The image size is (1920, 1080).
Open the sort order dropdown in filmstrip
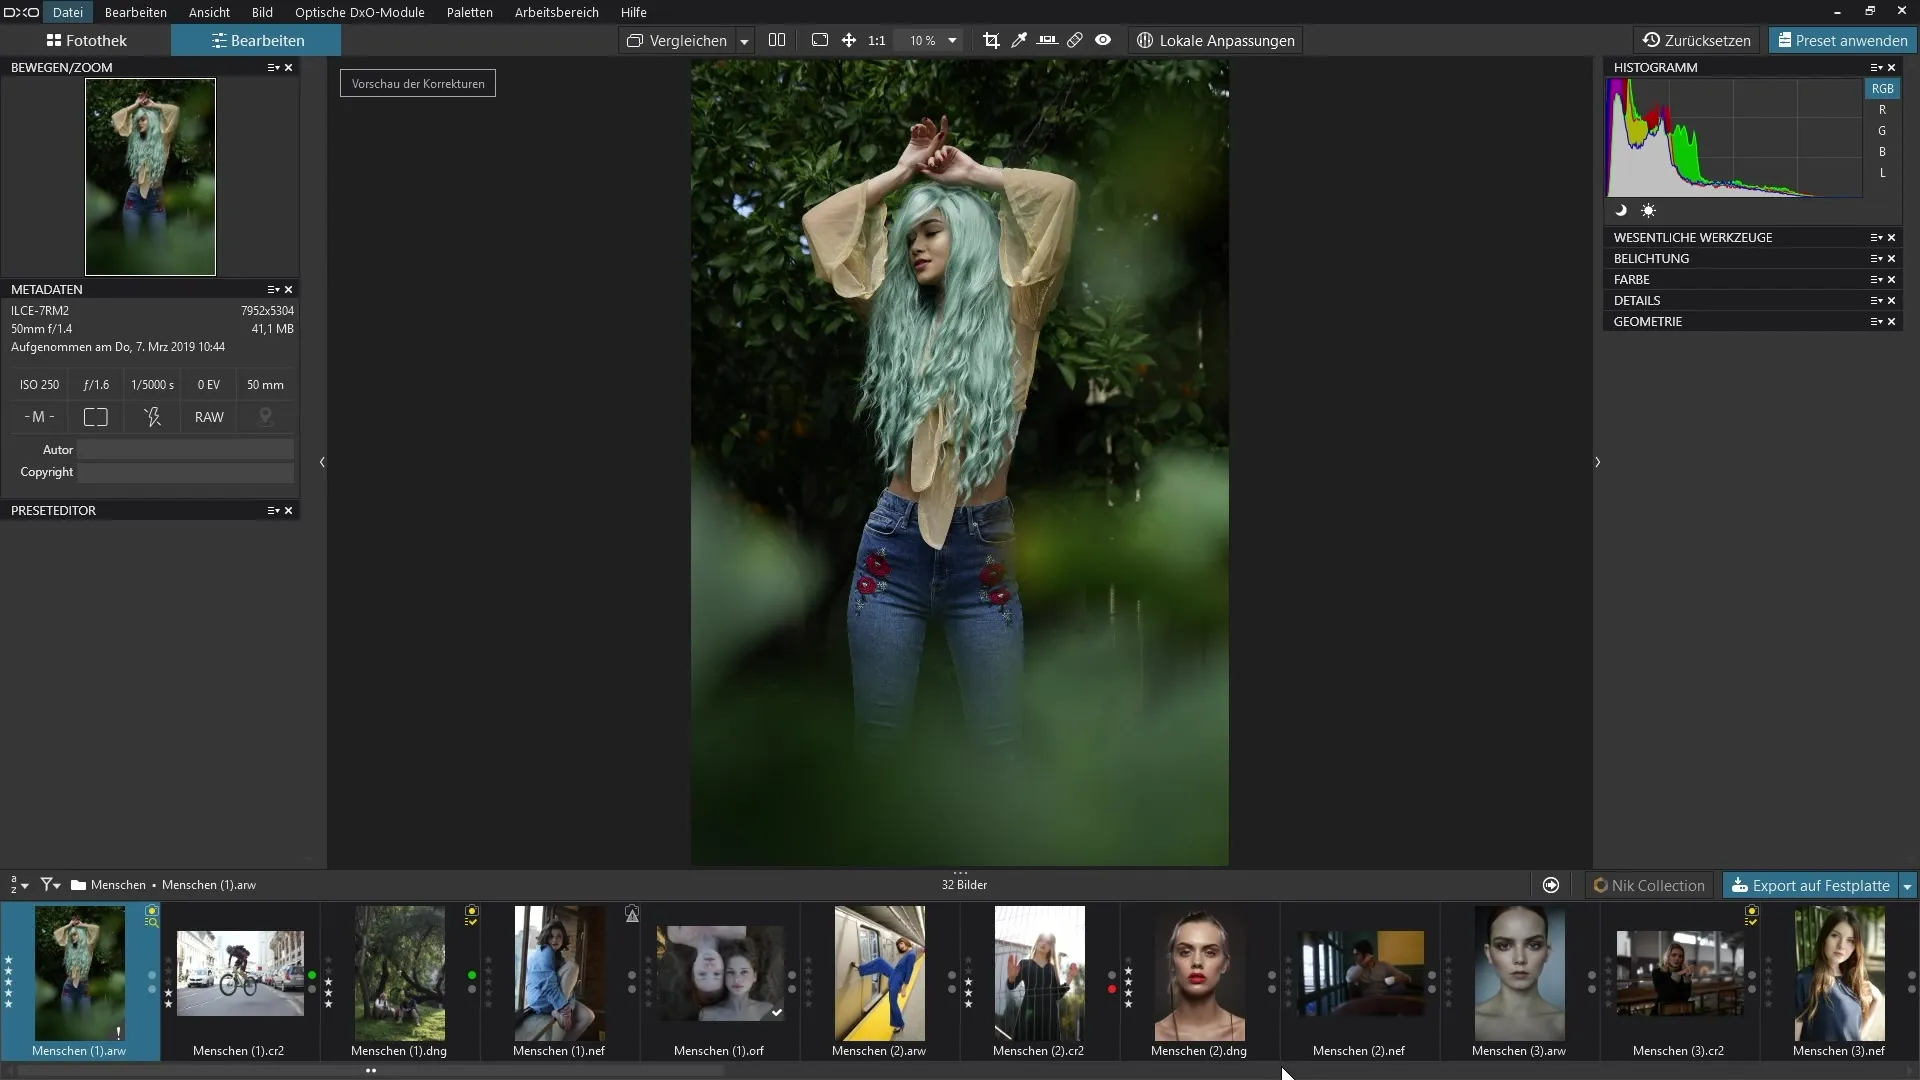pos(19,885)
